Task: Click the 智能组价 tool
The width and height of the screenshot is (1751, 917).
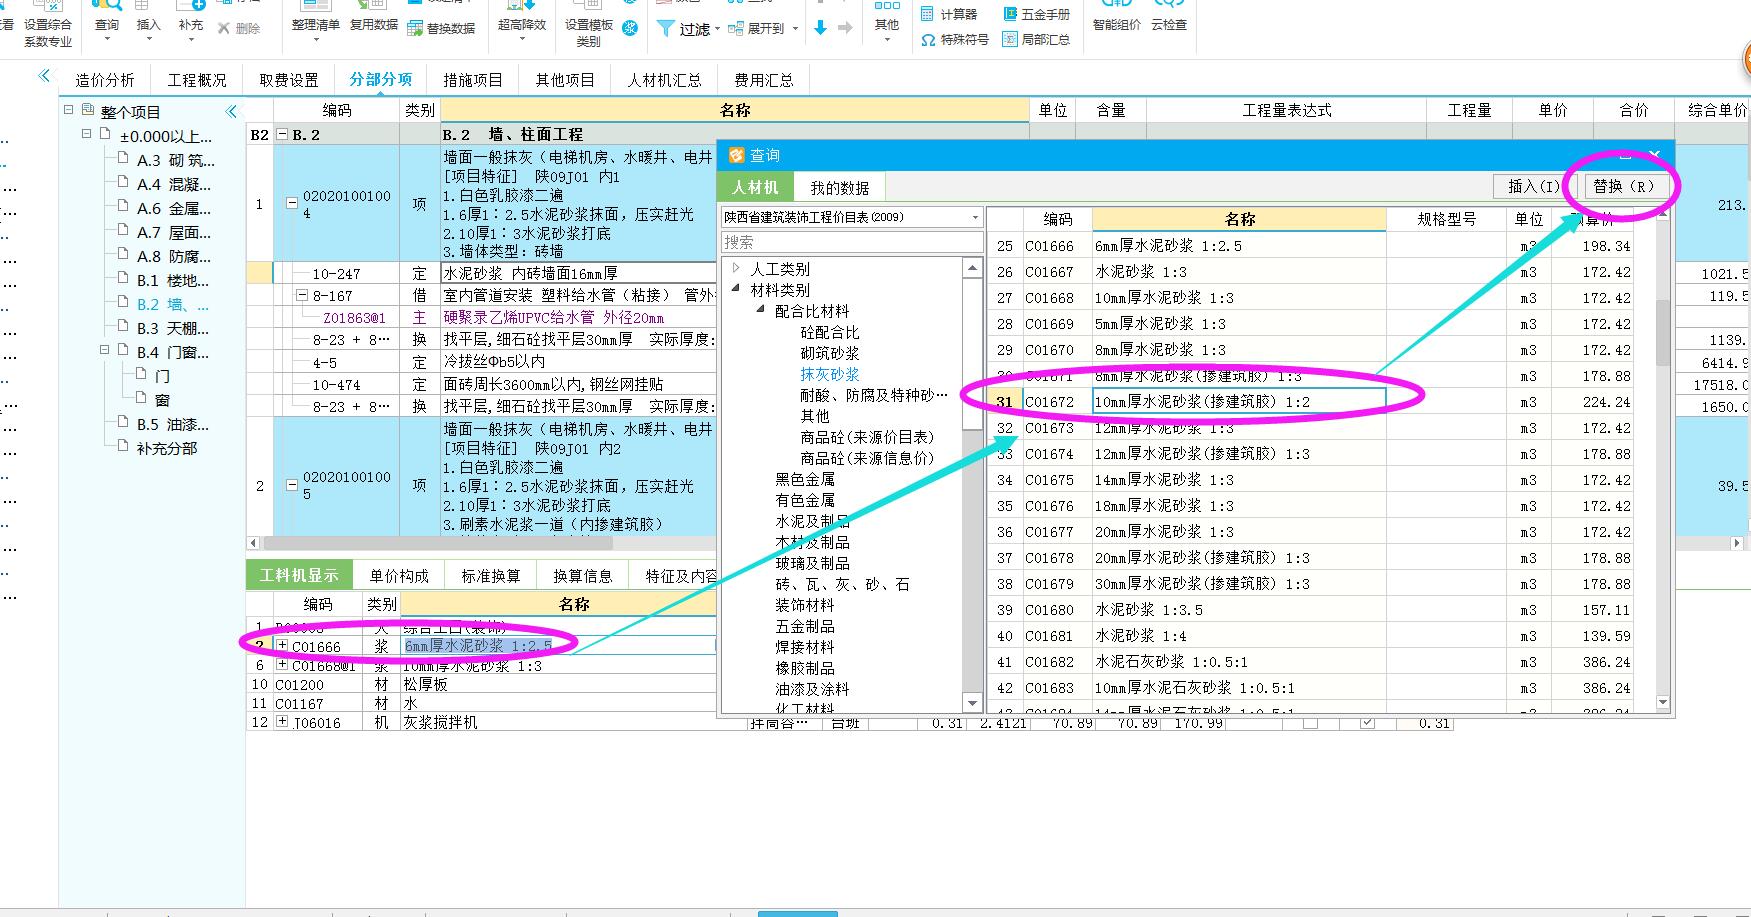Action: tap(1116, 18)
